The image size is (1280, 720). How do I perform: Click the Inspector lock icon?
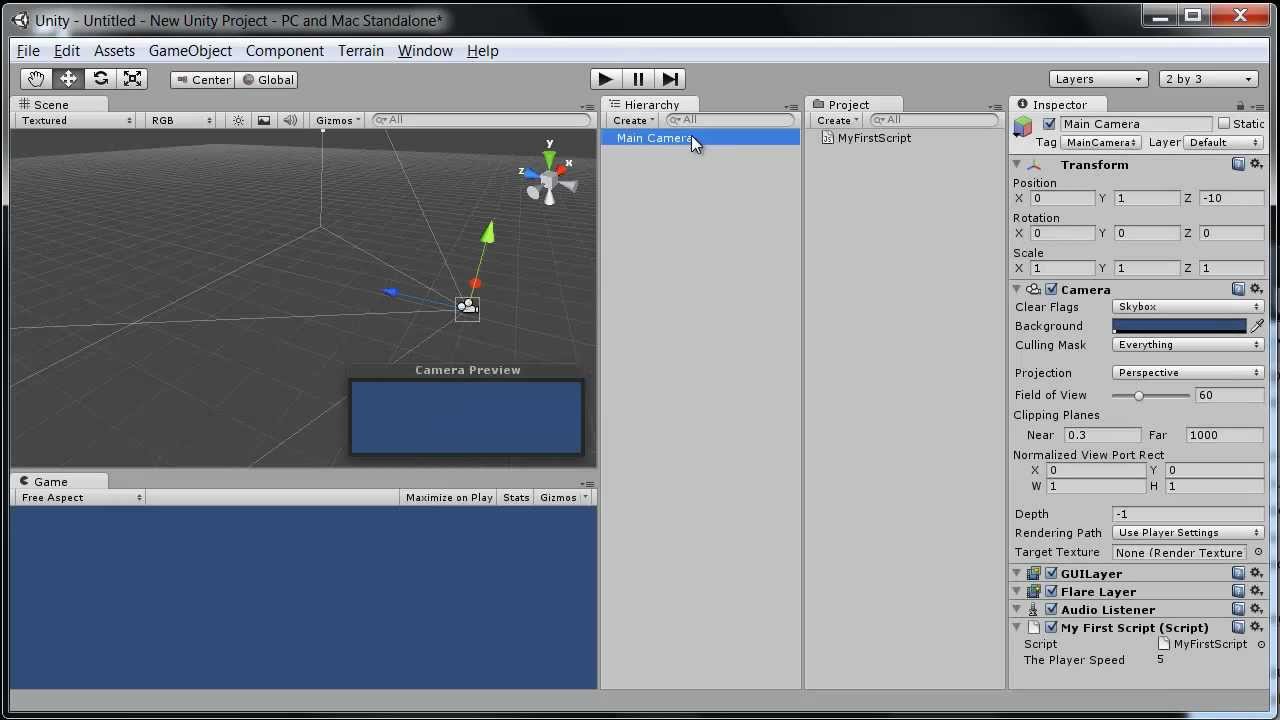pos(1240,105)
